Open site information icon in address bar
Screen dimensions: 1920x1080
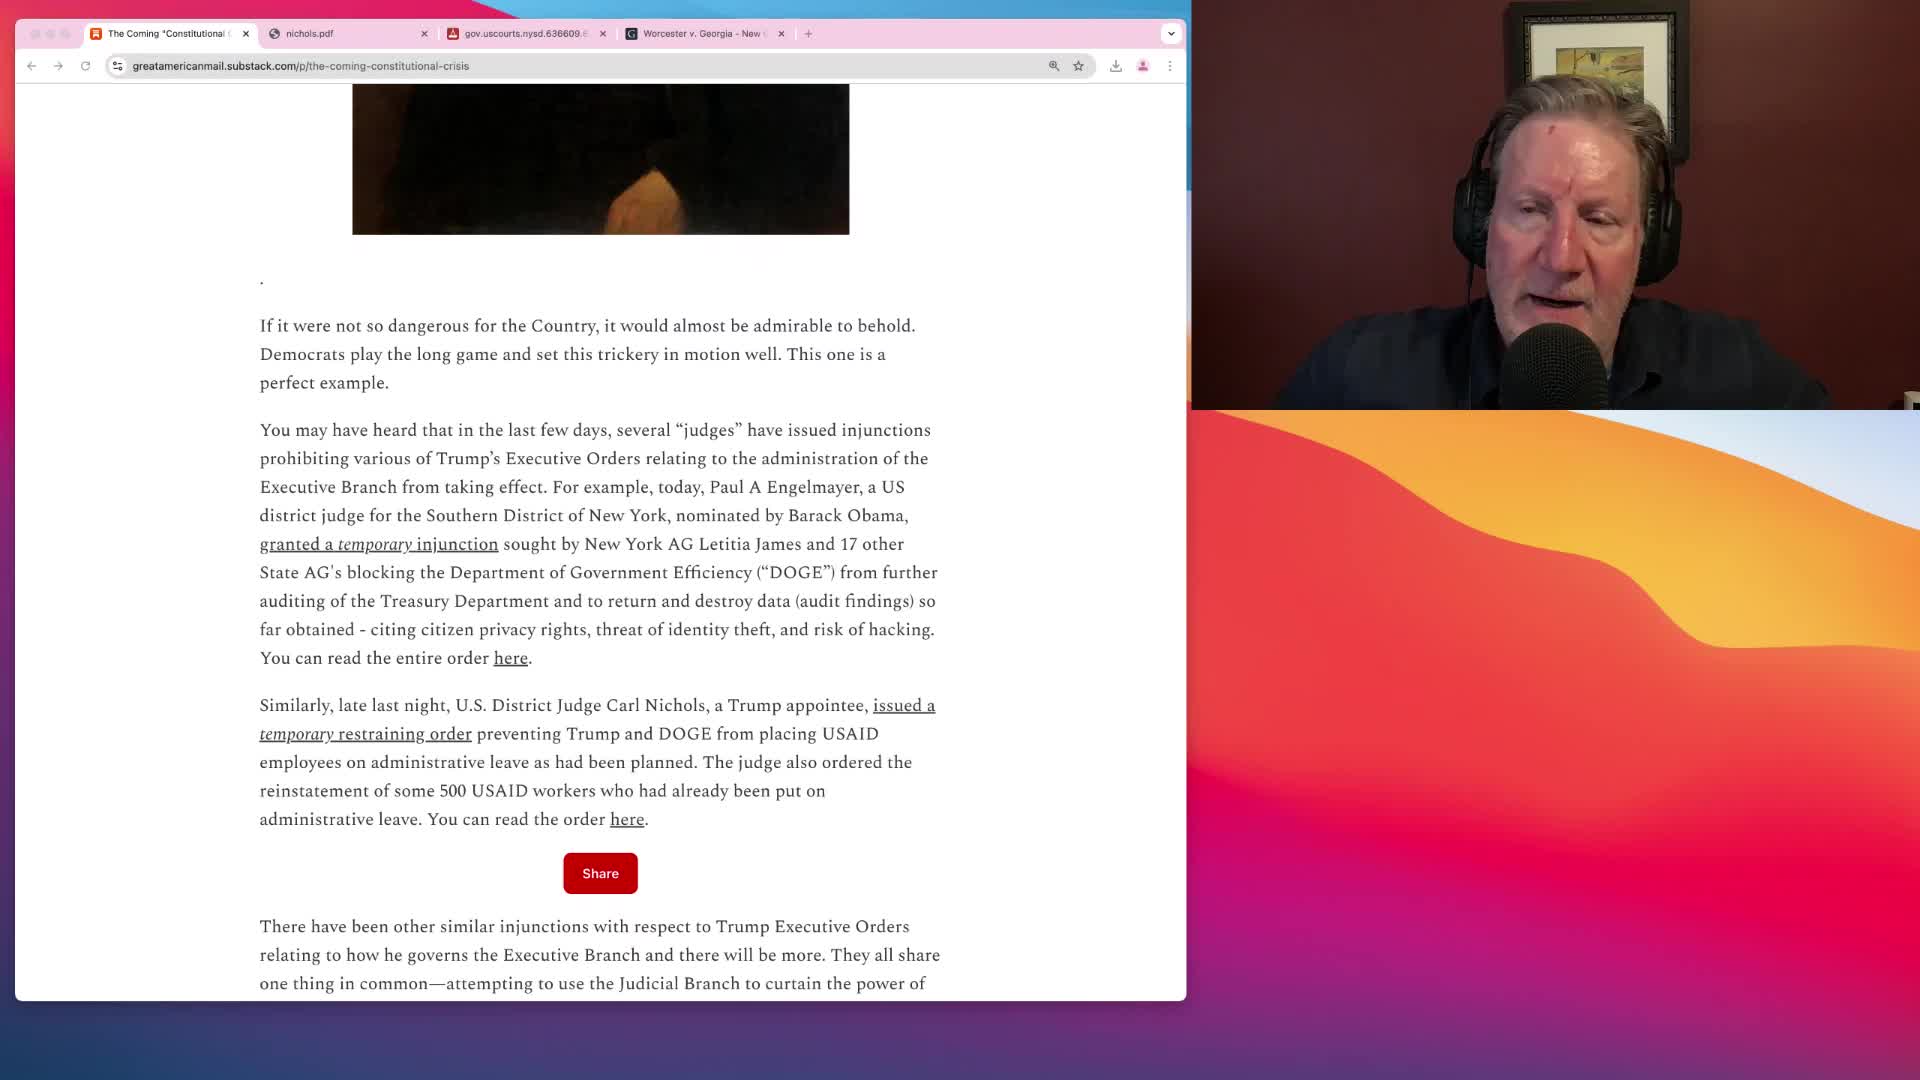(118, 66)
